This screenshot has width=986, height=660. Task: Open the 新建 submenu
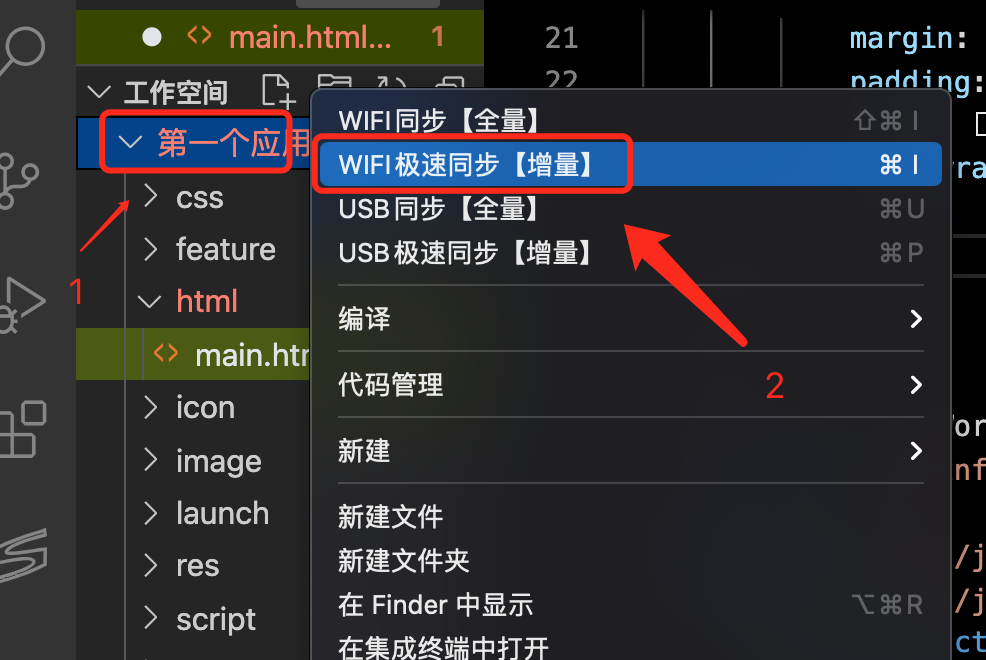(x=631, y=451)
